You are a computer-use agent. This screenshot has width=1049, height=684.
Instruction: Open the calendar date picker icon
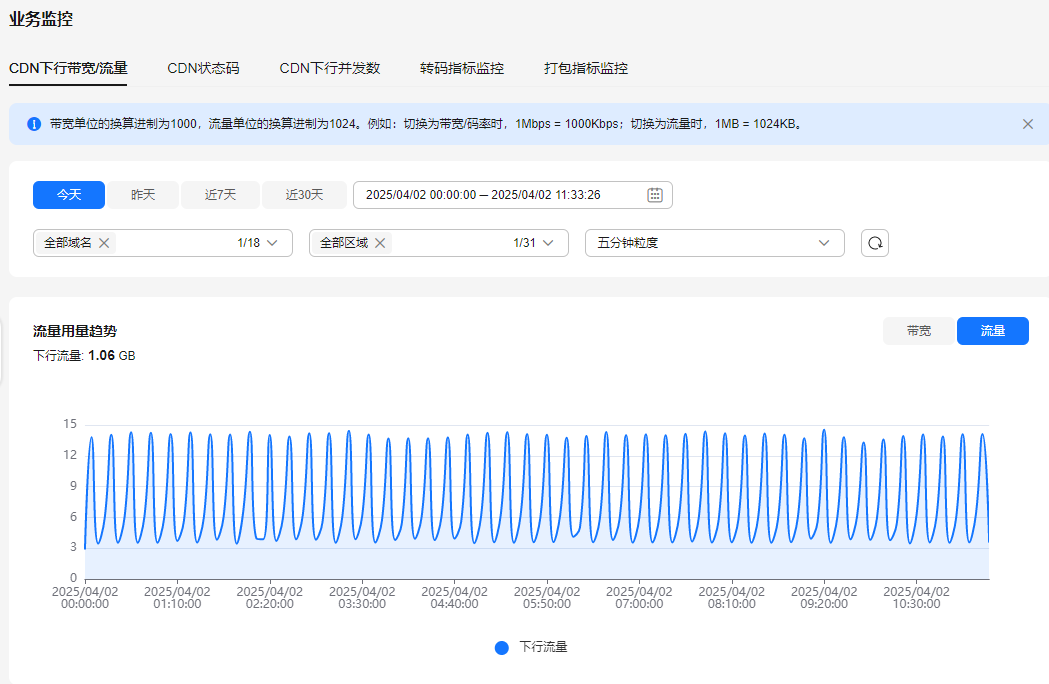[x=655, y=195]
